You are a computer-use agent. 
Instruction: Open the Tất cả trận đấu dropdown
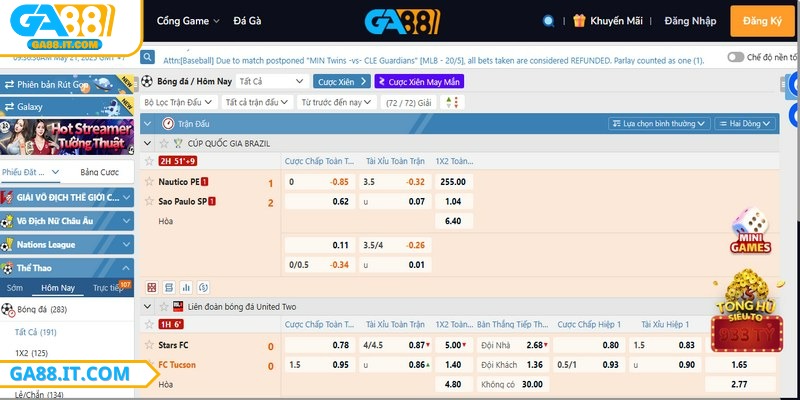tap(258, 103)
